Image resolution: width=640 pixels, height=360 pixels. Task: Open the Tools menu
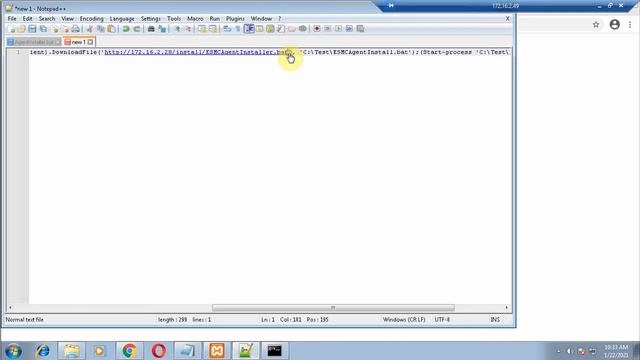coord(173,19)
